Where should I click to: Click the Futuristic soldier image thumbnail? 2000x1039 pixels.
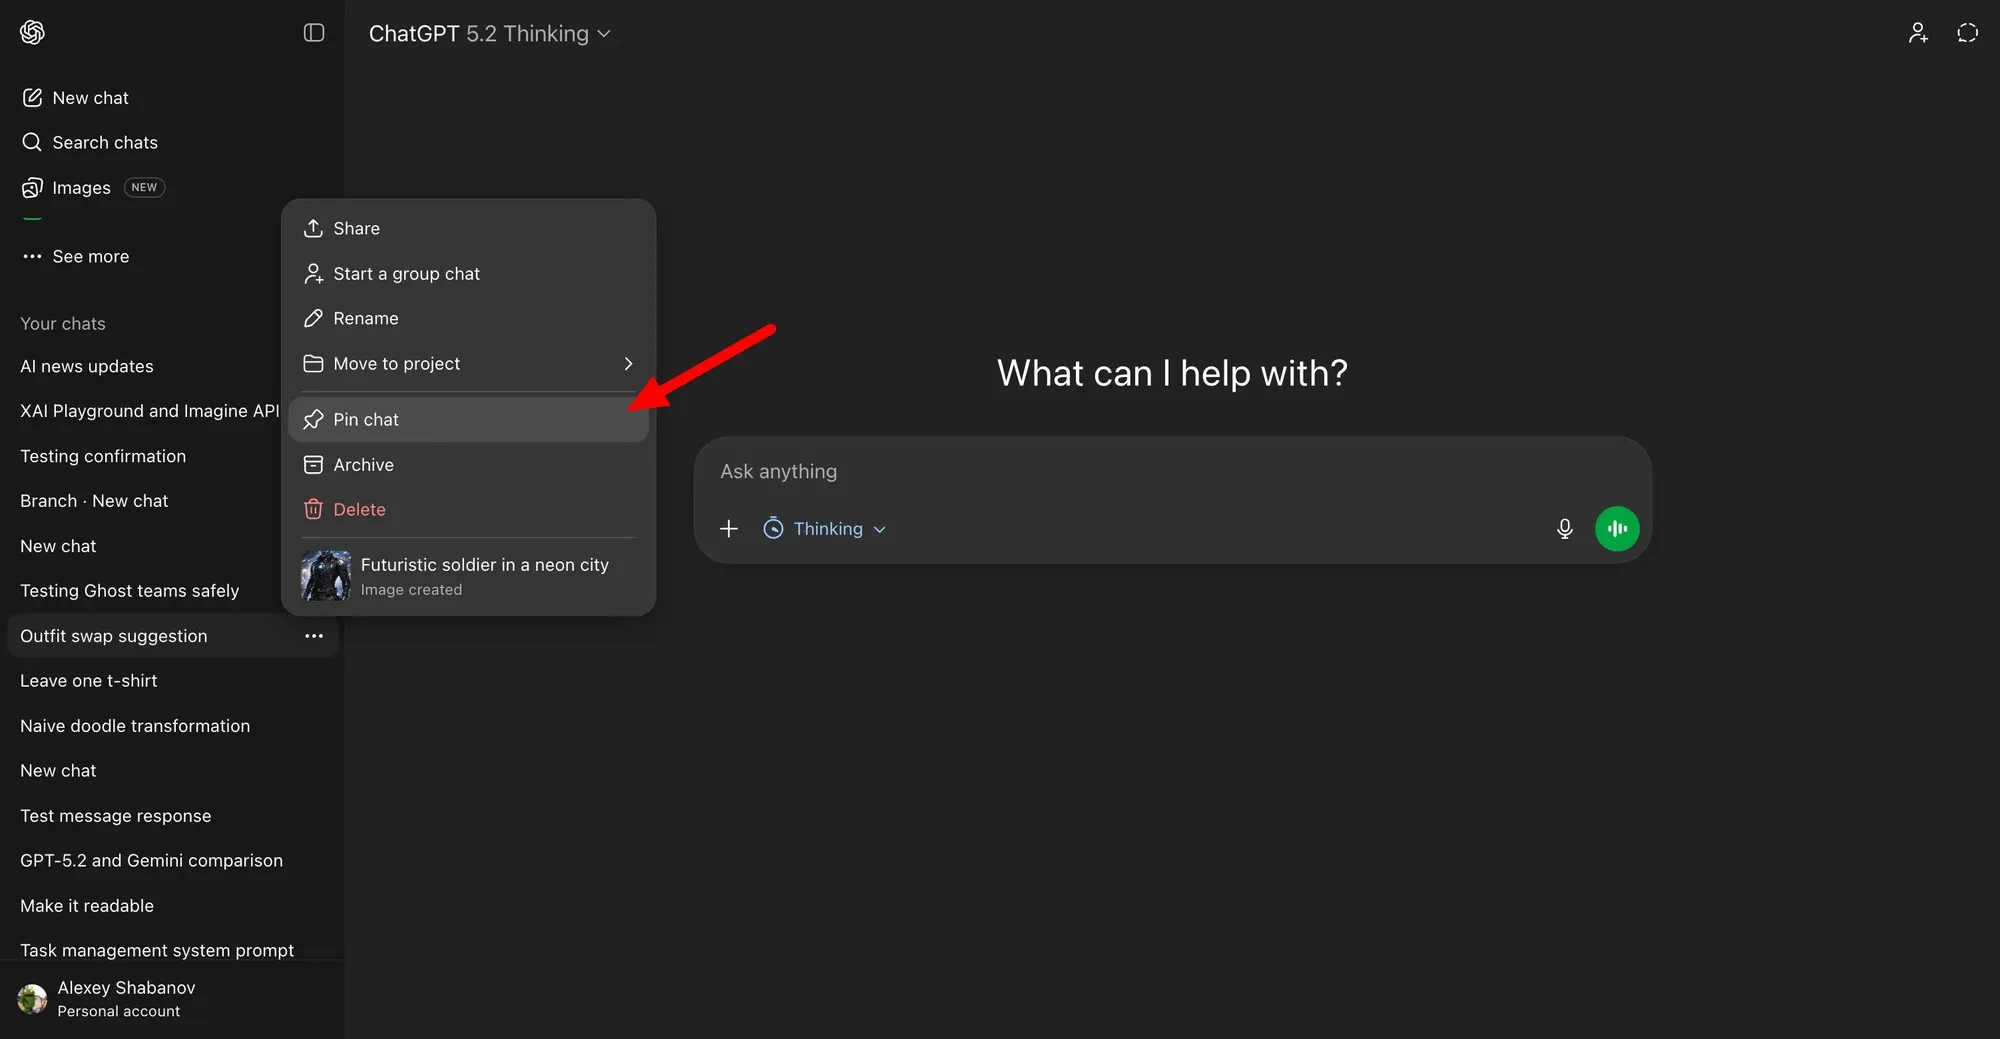tap(326, 576)
